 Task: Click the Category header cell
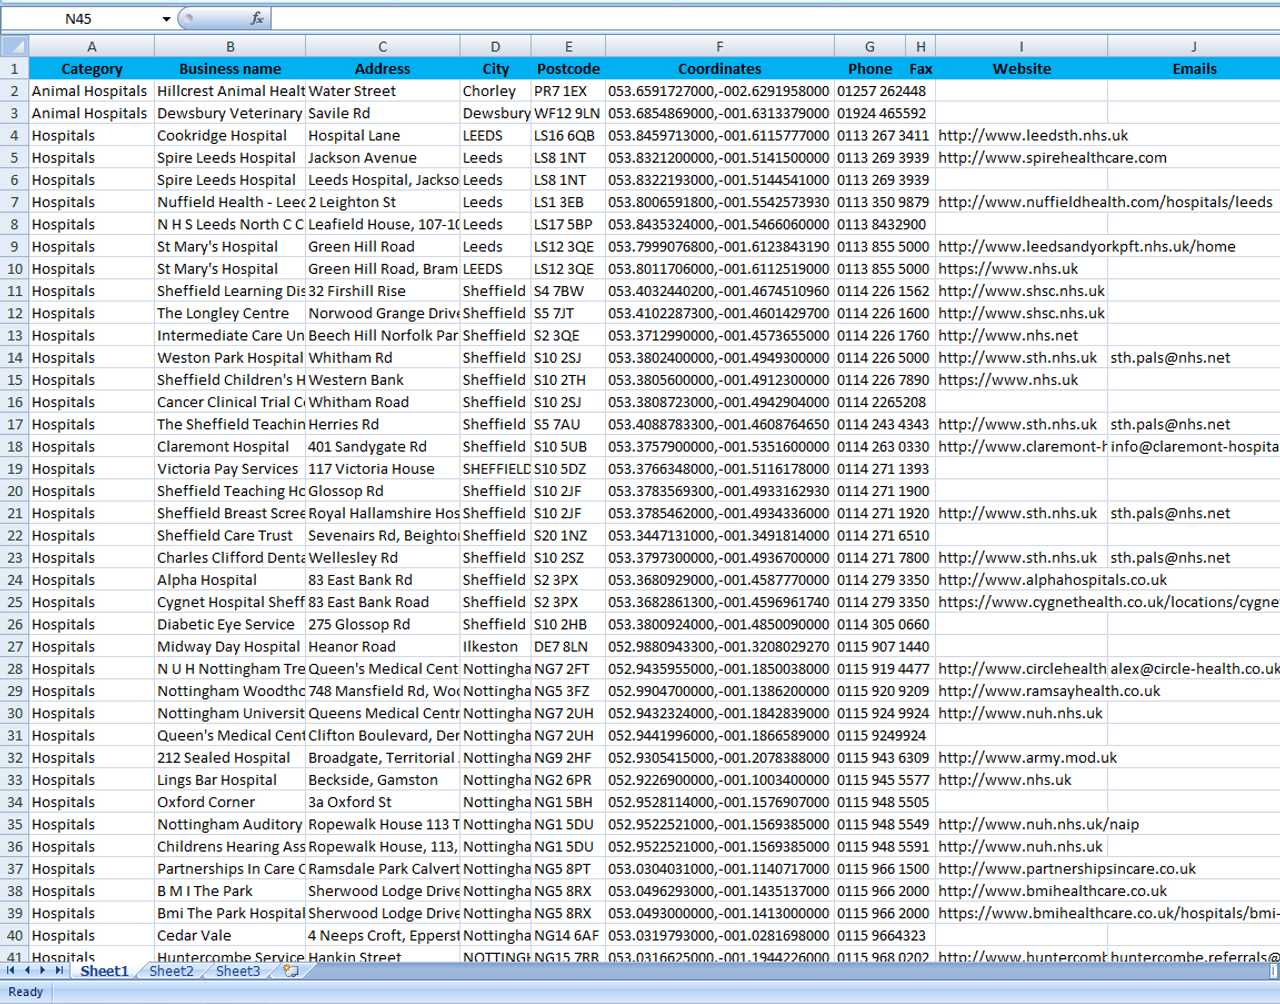pos(92,69)
